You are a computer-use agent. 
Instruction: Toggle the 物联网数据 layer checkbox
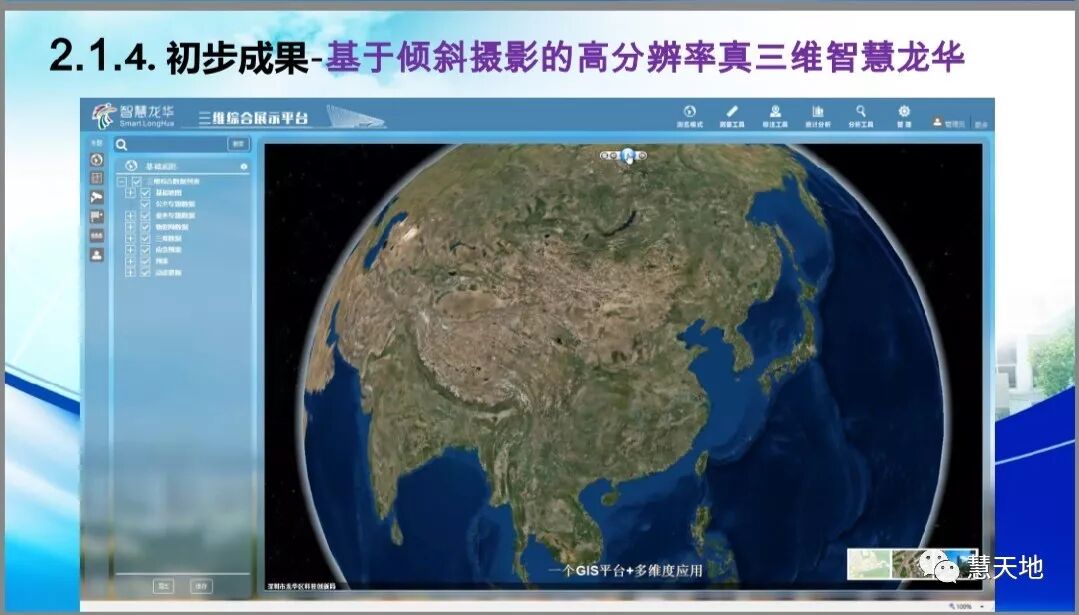(145, 227)
